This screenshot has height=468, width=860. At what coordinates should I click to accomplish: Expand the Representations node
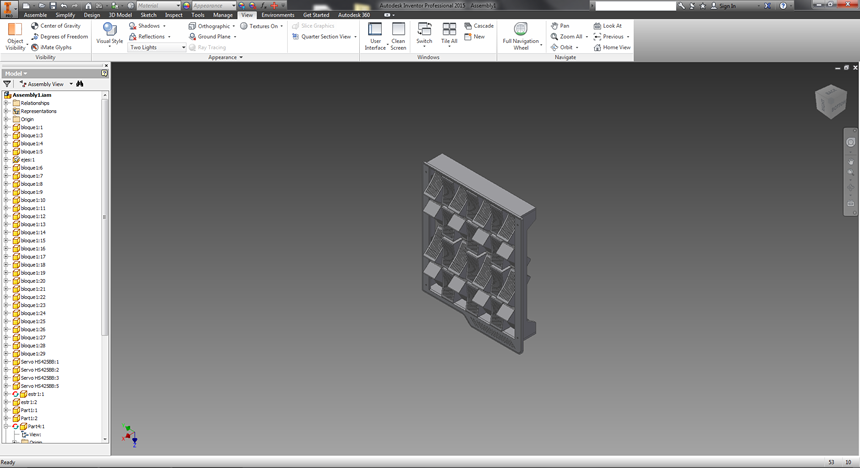pos(6,111)
